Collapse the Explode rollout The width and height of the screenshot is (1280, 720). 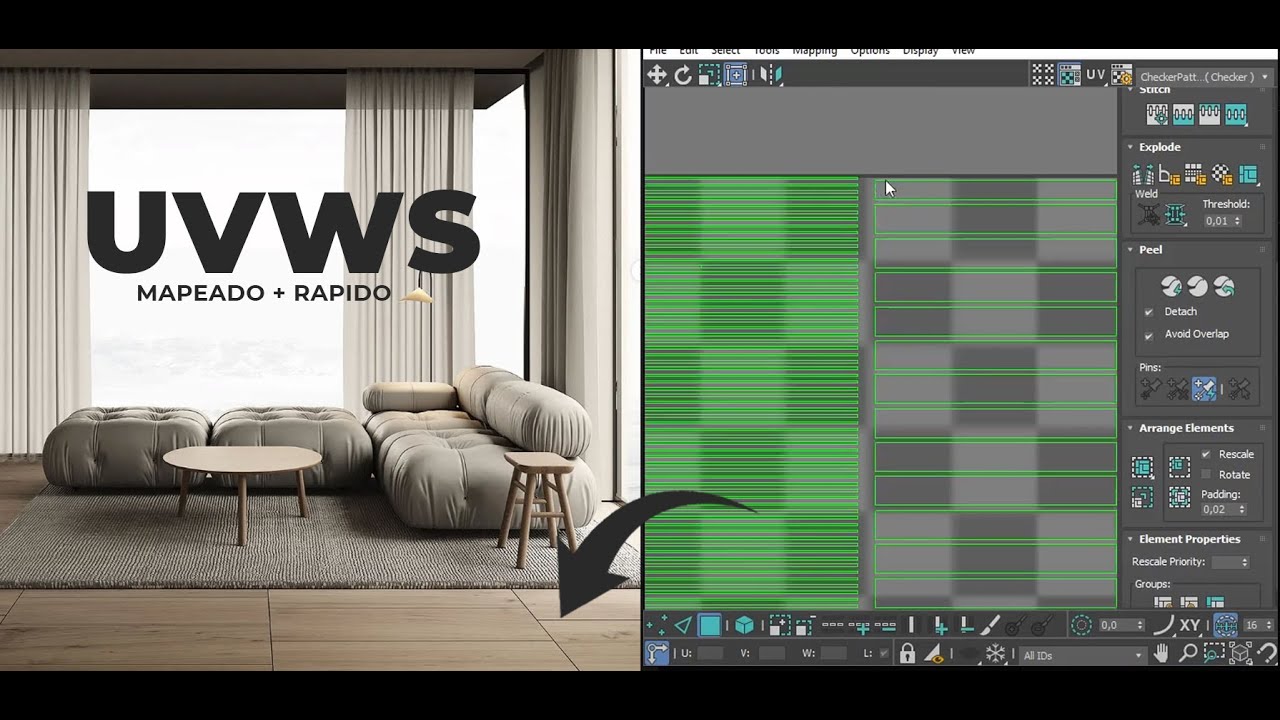click(x=1131, y=147)
